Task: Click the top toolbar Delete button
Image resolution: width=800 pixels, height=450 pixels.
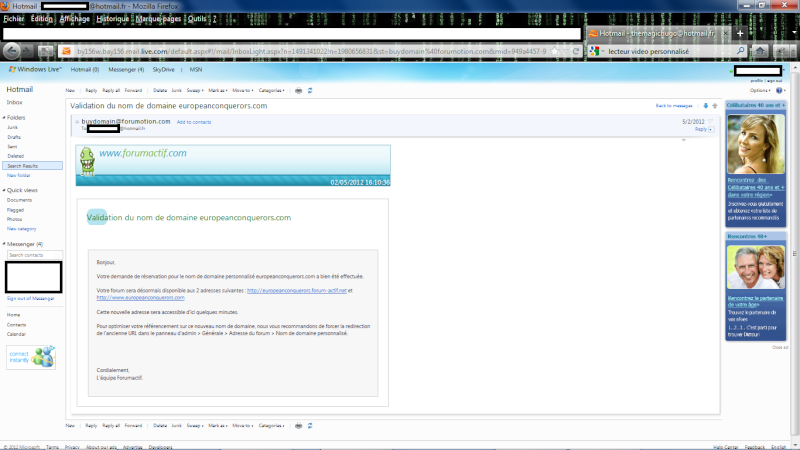Action: [x=160, y=90]
